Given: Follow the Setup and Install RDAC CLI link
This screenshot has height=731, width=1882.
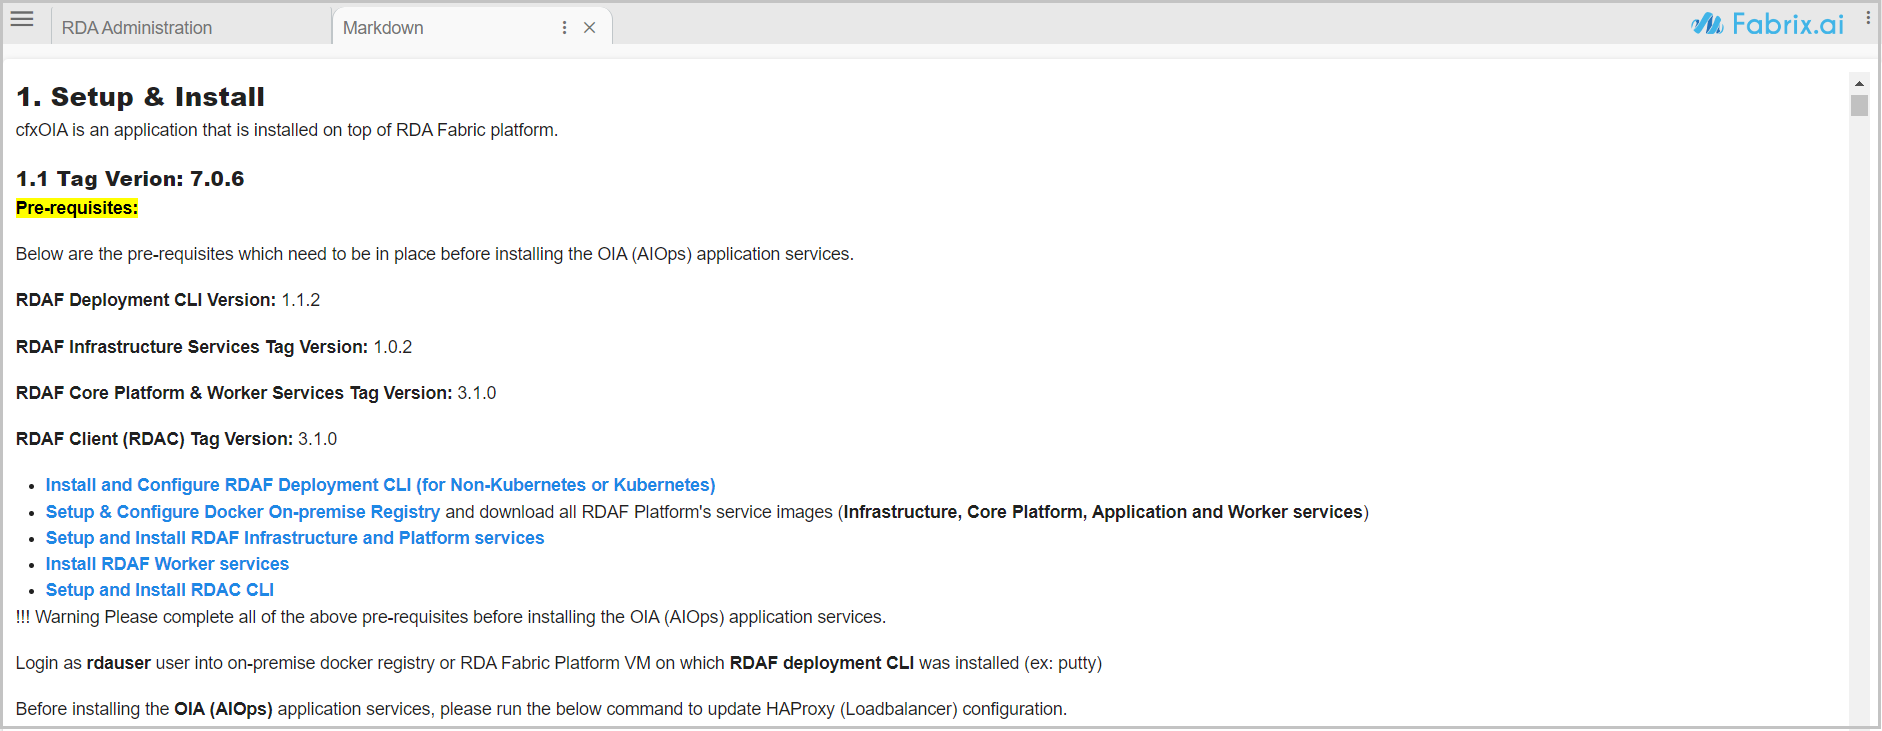Looking at the screenshot, I should 160,590.
